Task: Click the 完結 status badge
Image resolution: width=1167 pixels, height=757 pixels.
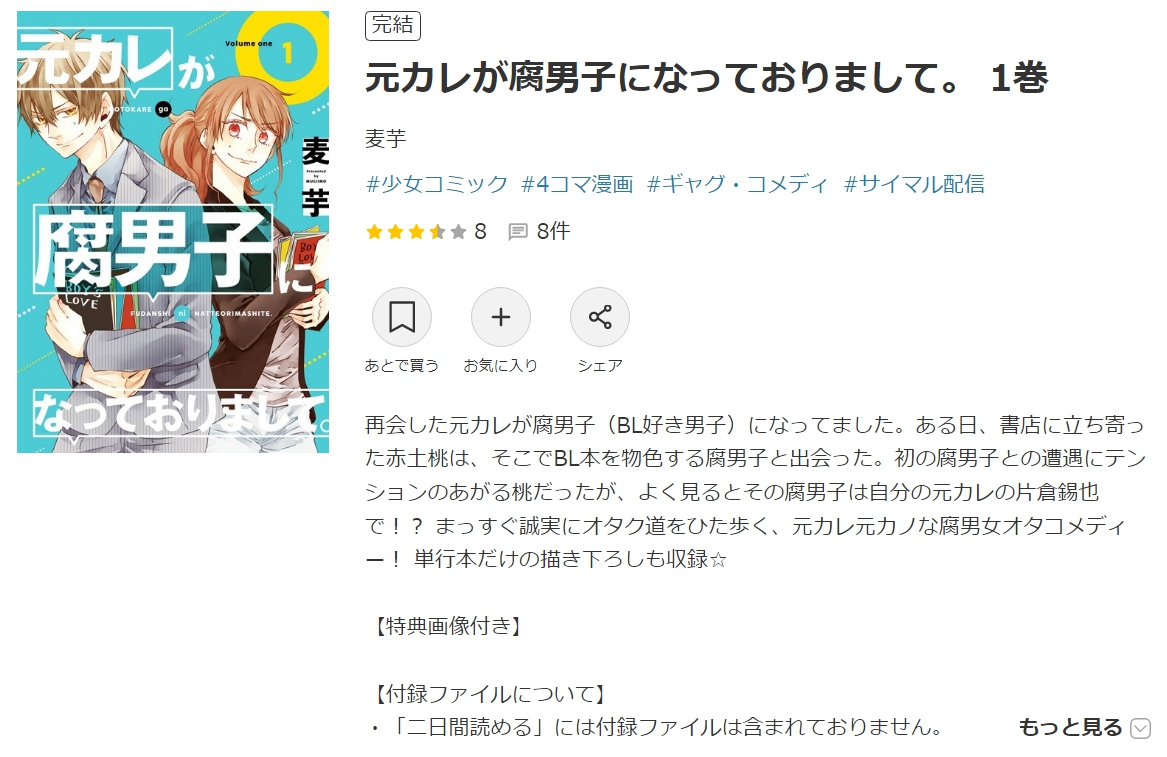Action: click(393, 25)
